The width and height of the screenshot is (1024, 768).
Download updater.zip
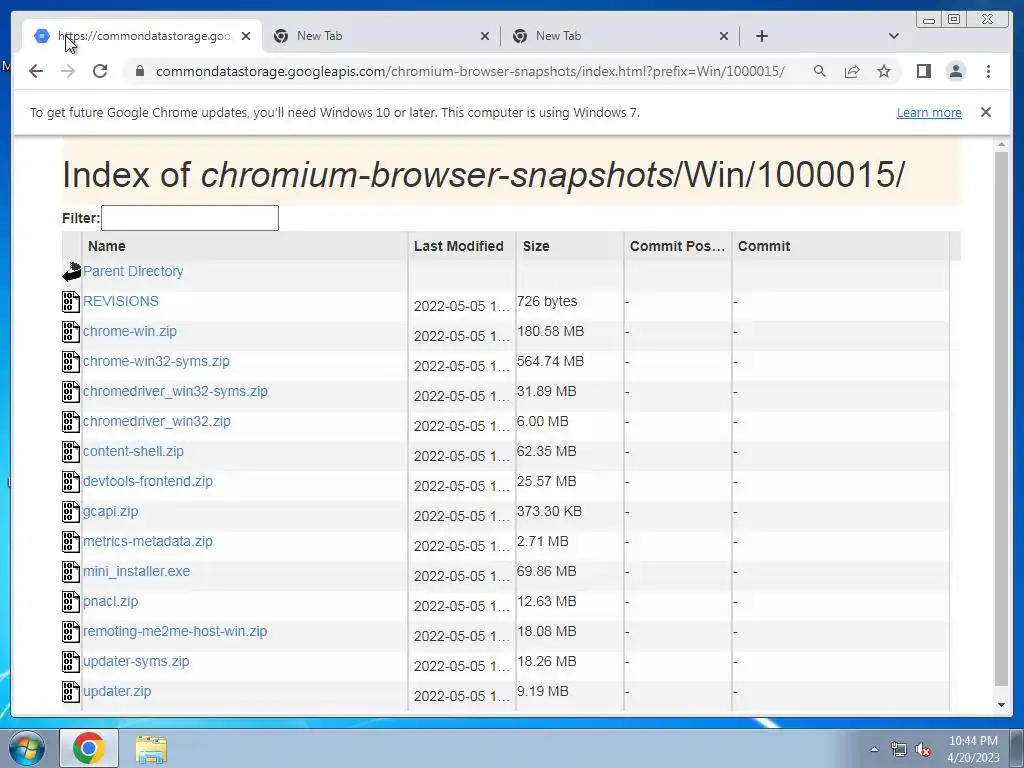pos(117,692)
